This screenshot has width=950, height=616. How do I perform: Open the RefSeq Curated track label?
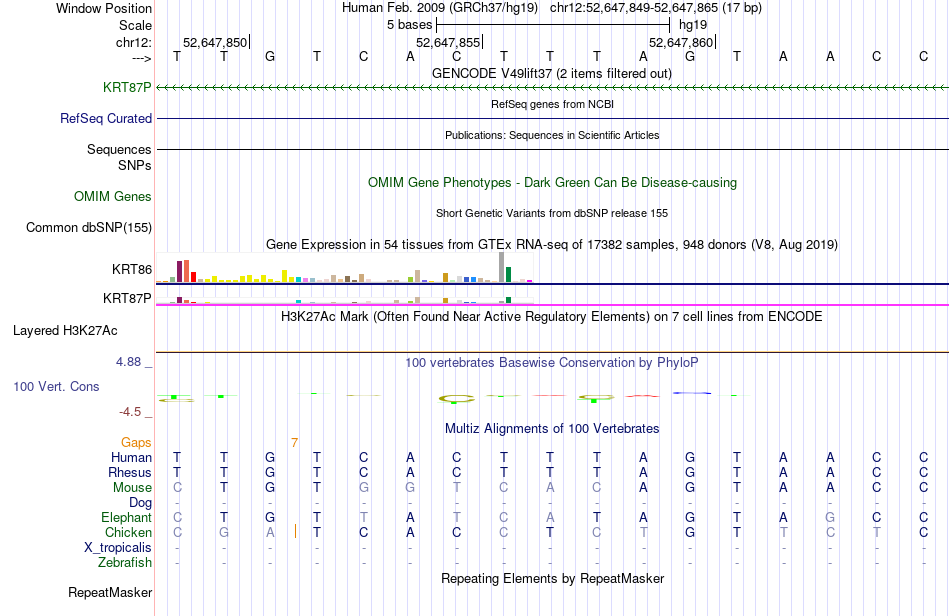pos(105,118)
